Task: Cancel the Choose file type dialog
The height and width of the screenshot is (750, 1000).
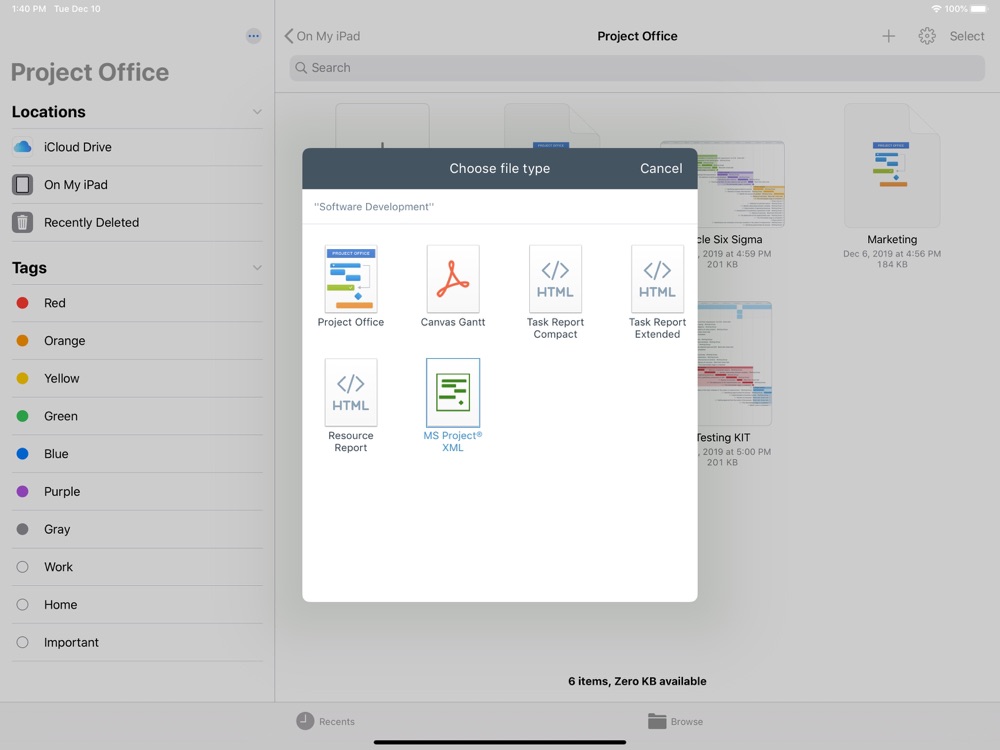Action: point(661,169)
